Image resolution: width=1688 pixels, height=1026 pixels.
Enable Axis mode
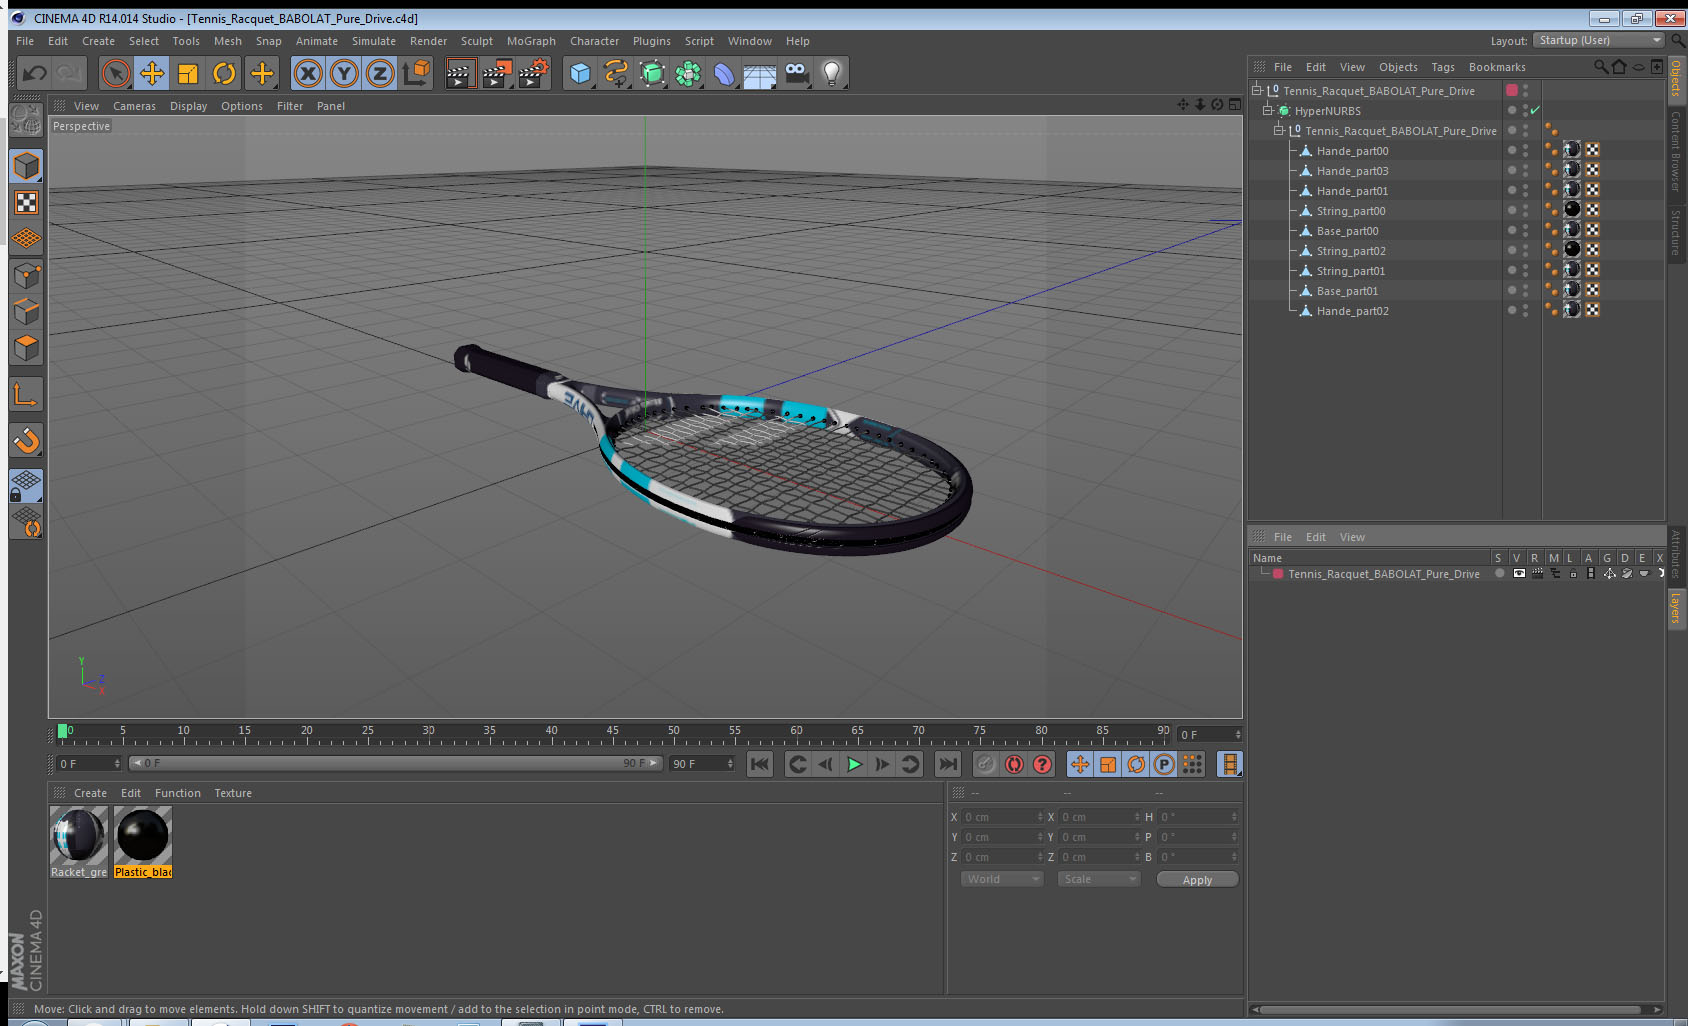26,396
